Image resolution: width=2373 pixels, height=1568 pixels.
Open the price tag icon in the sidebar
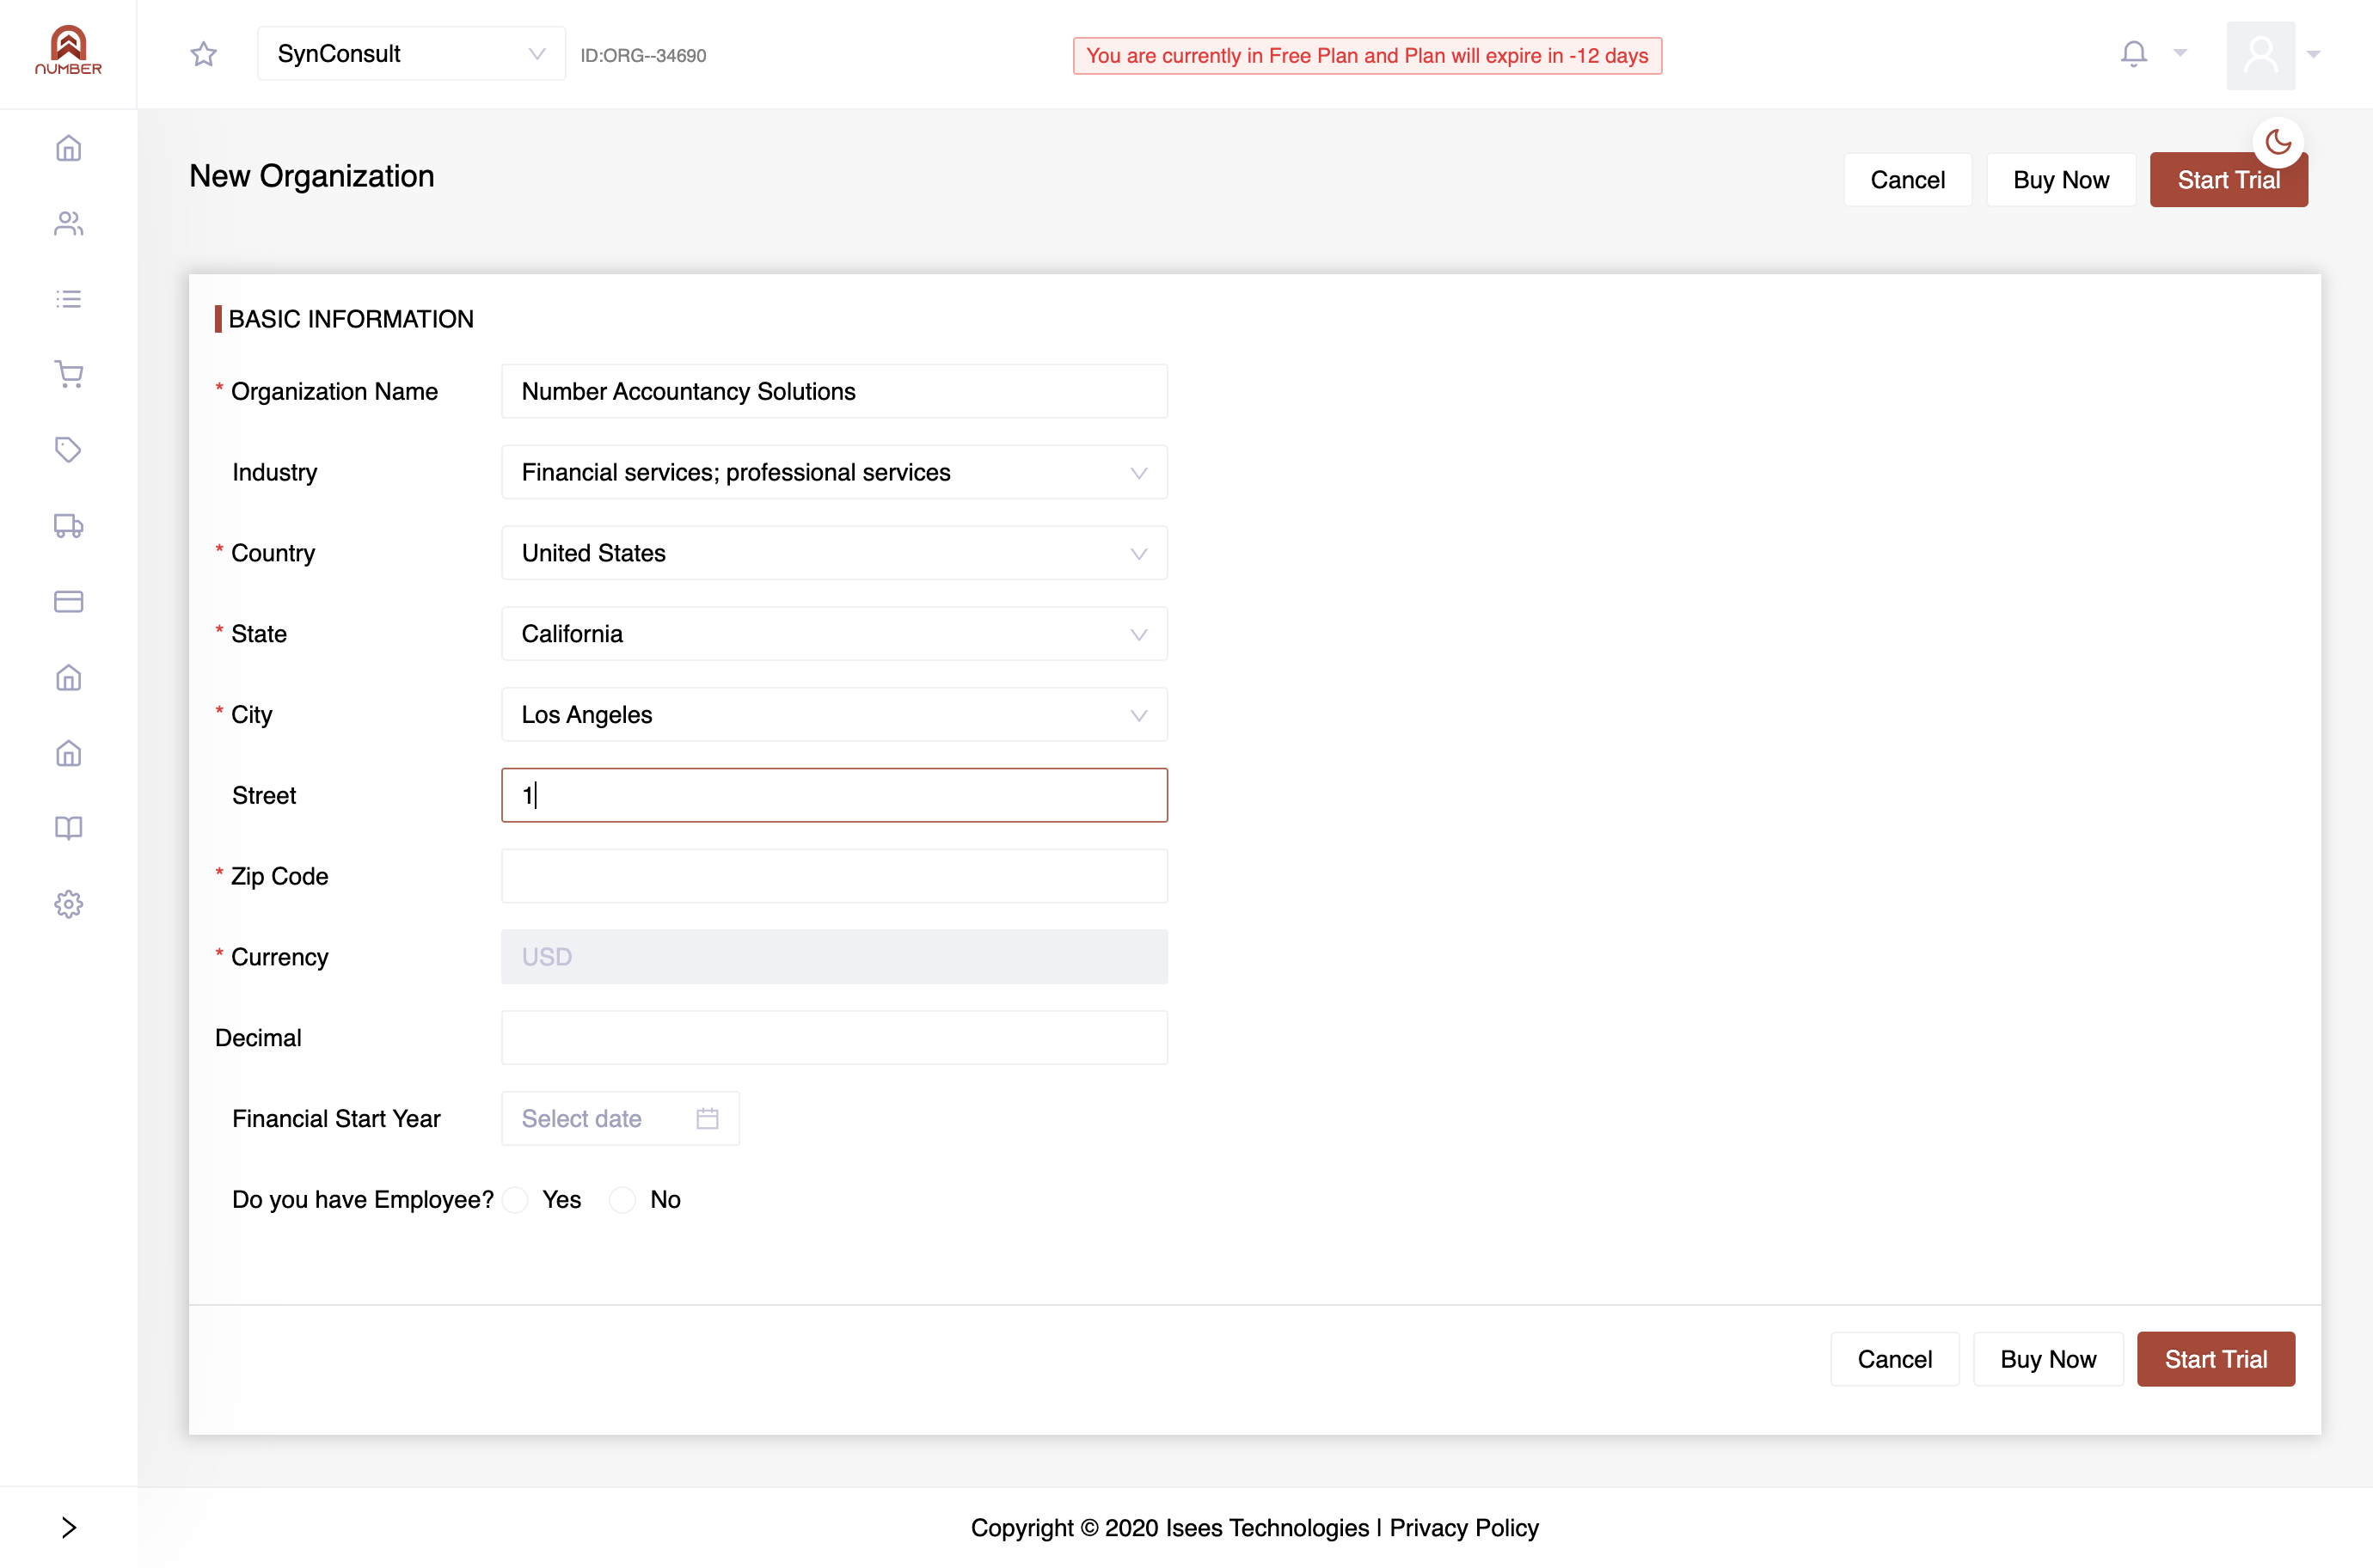point(69,450)
